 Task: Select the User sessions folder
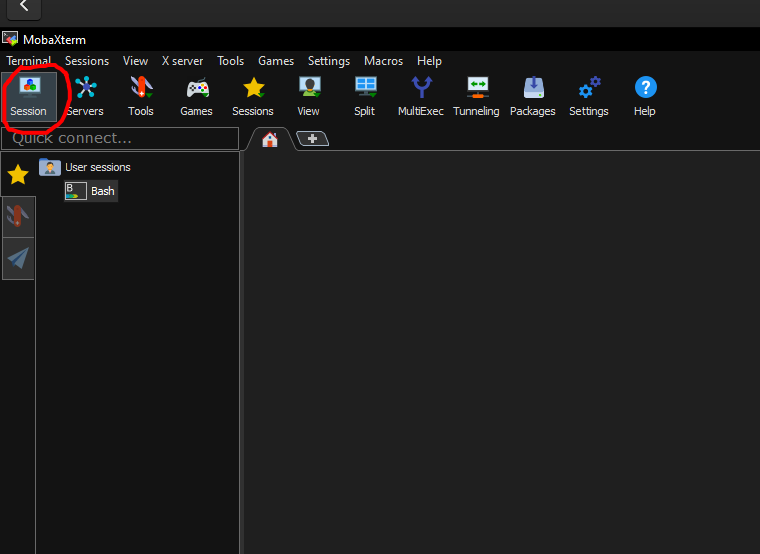click(x=97, y=167)
